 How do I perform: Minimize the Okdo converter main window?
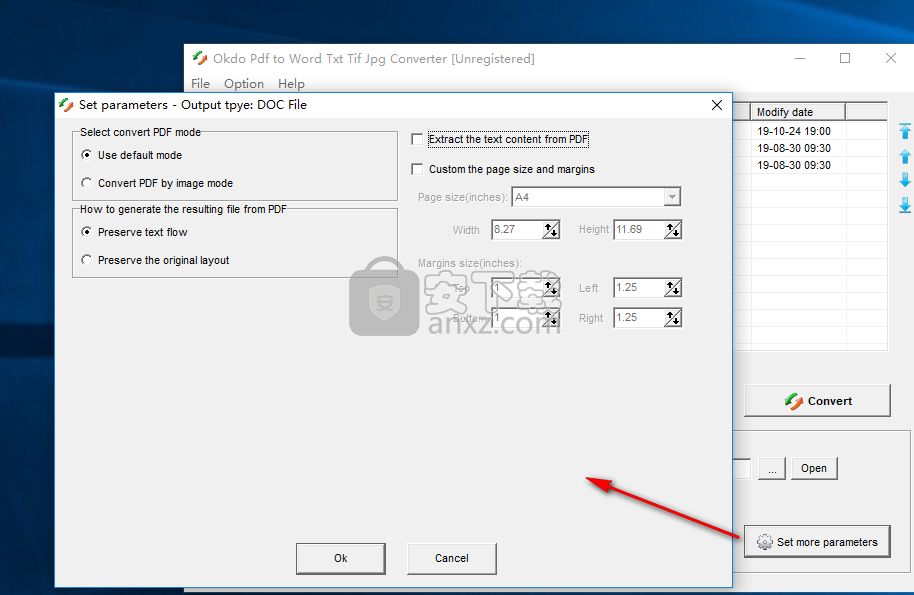pyautogui.click(x=800, y=58)
